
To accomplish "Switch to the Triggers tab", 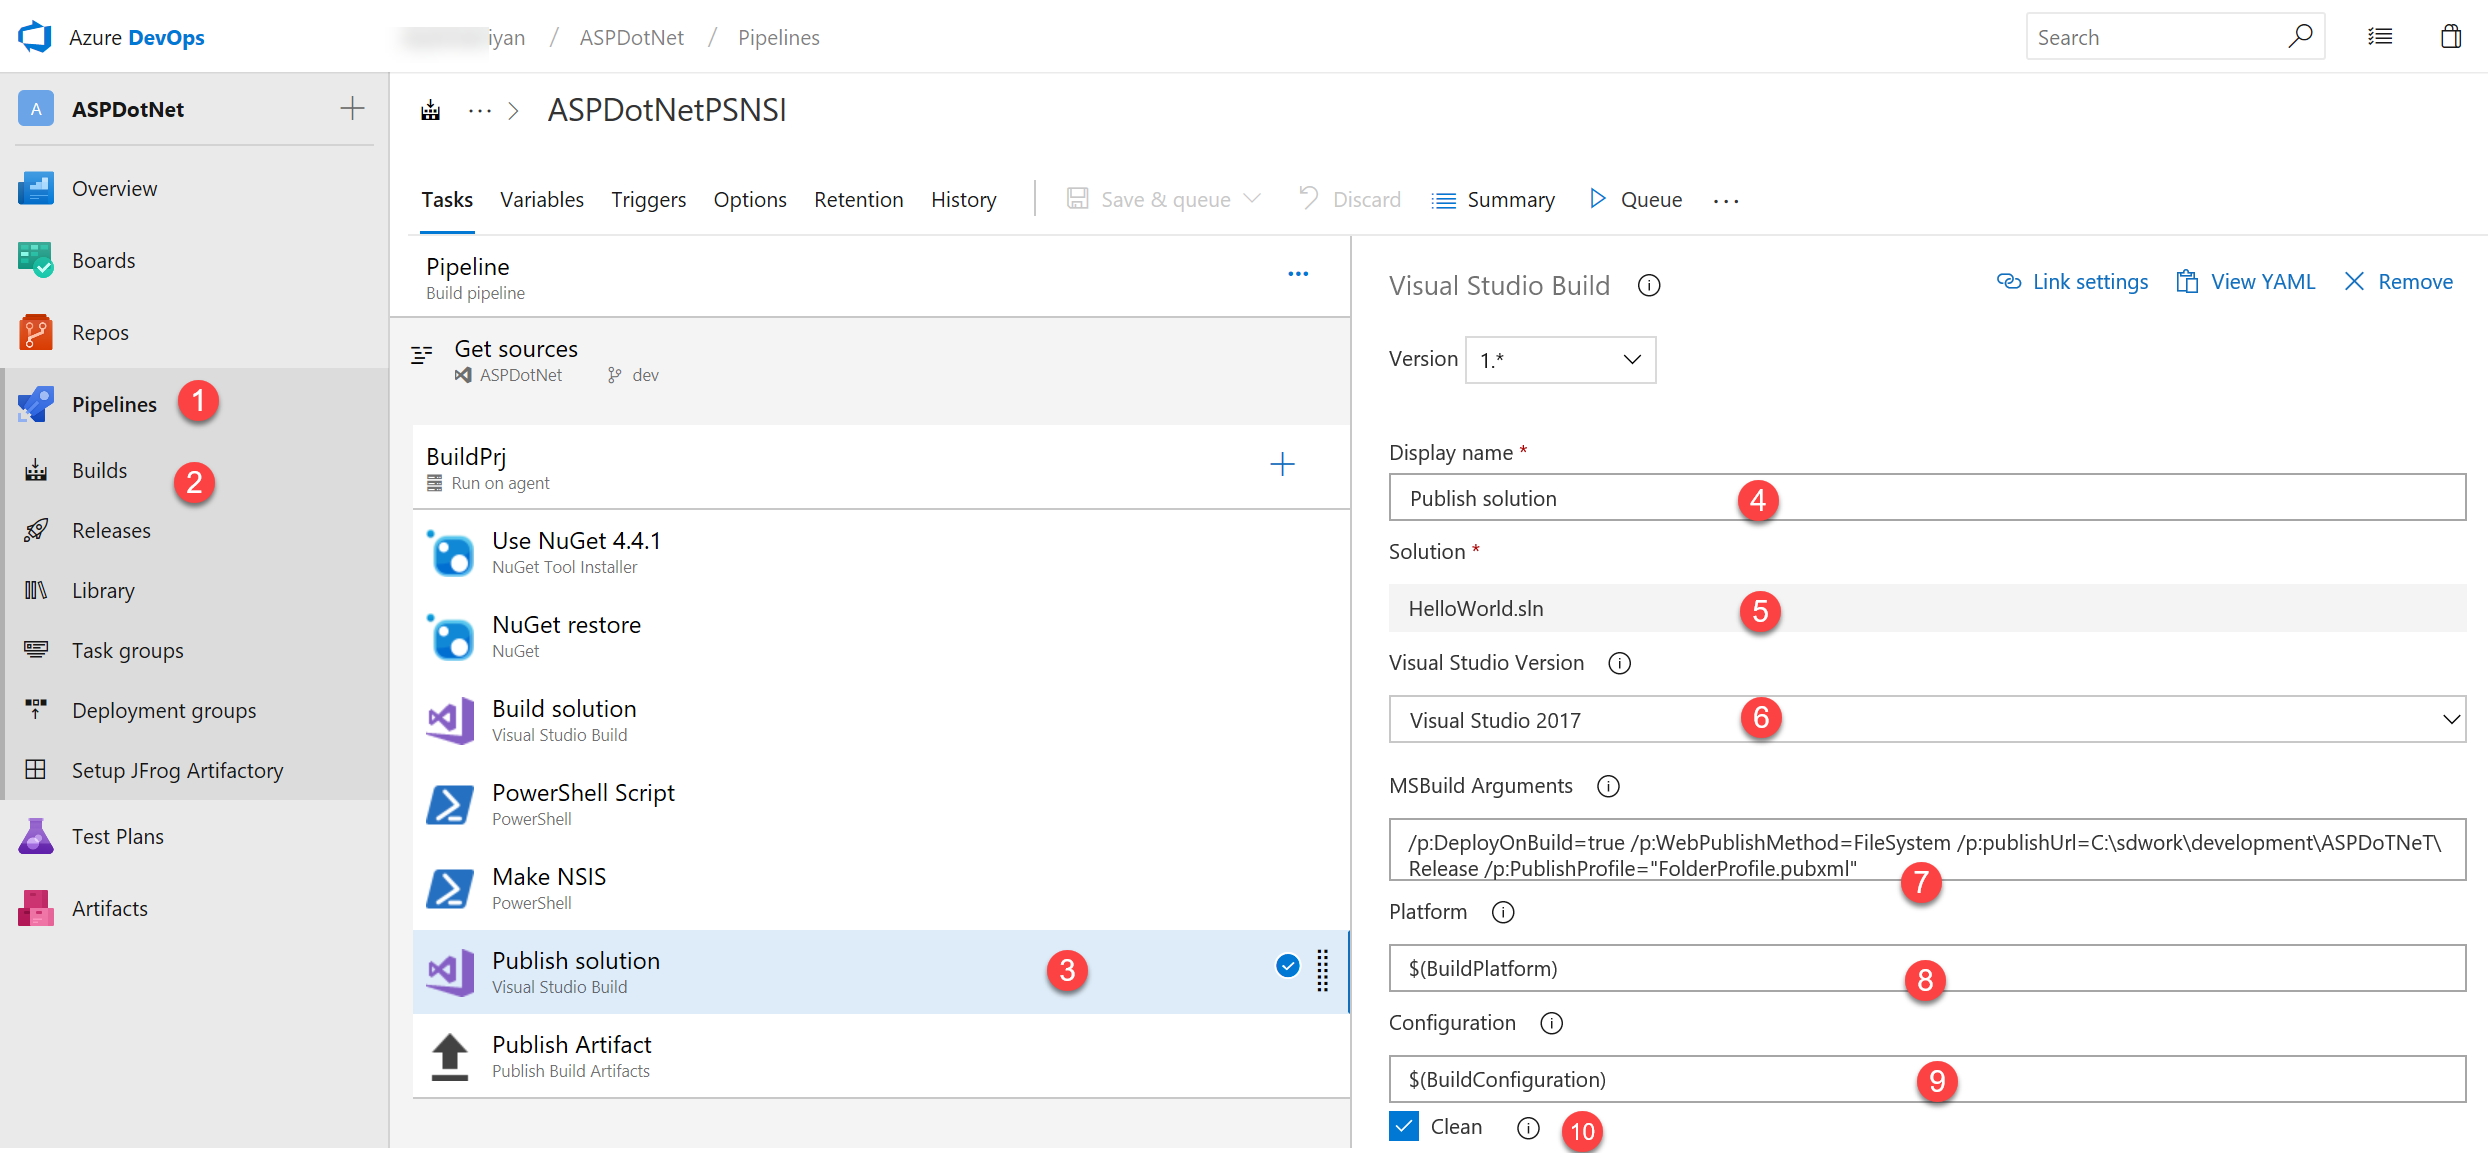I will pos(649,199).
